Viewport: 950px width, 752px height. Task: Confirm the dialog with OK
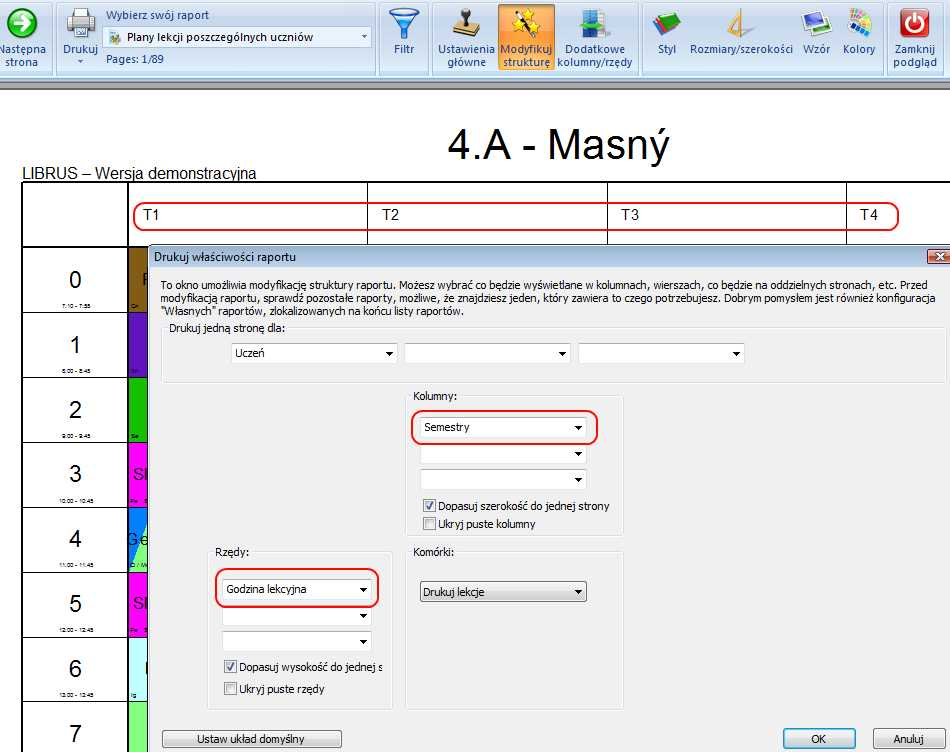point(818,739)
